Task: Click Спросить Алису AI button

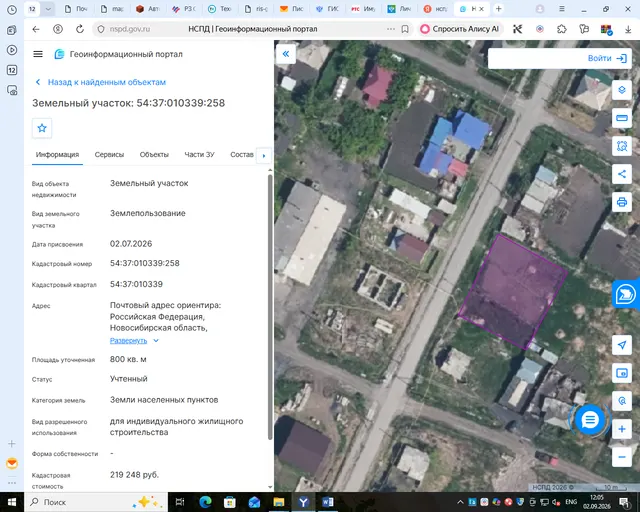Action: (x=460, y=29)
